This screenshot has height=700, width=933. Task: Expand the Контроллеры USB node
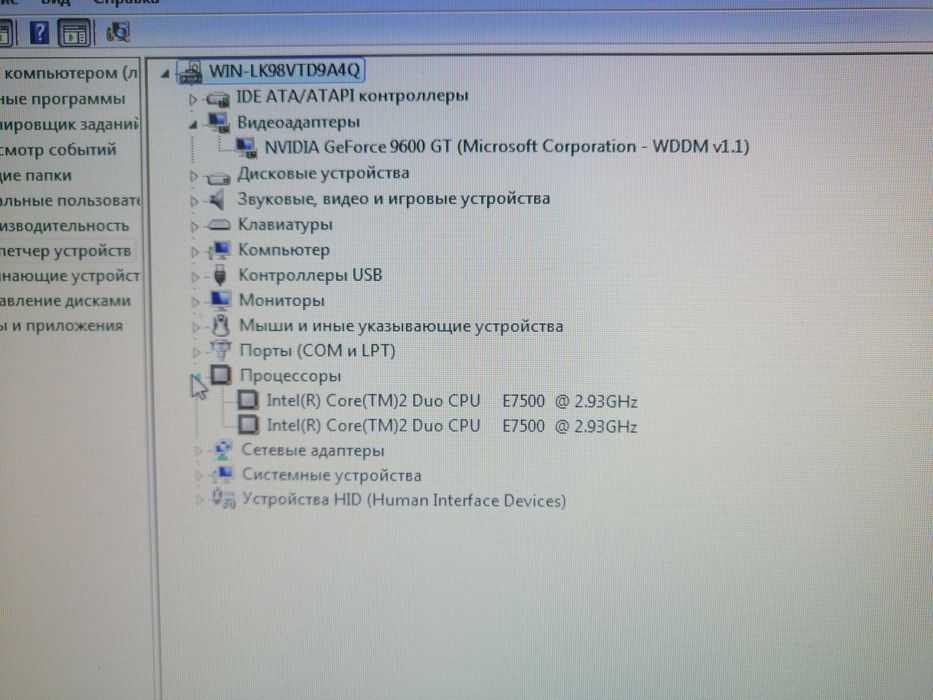(x=195, y=277)
